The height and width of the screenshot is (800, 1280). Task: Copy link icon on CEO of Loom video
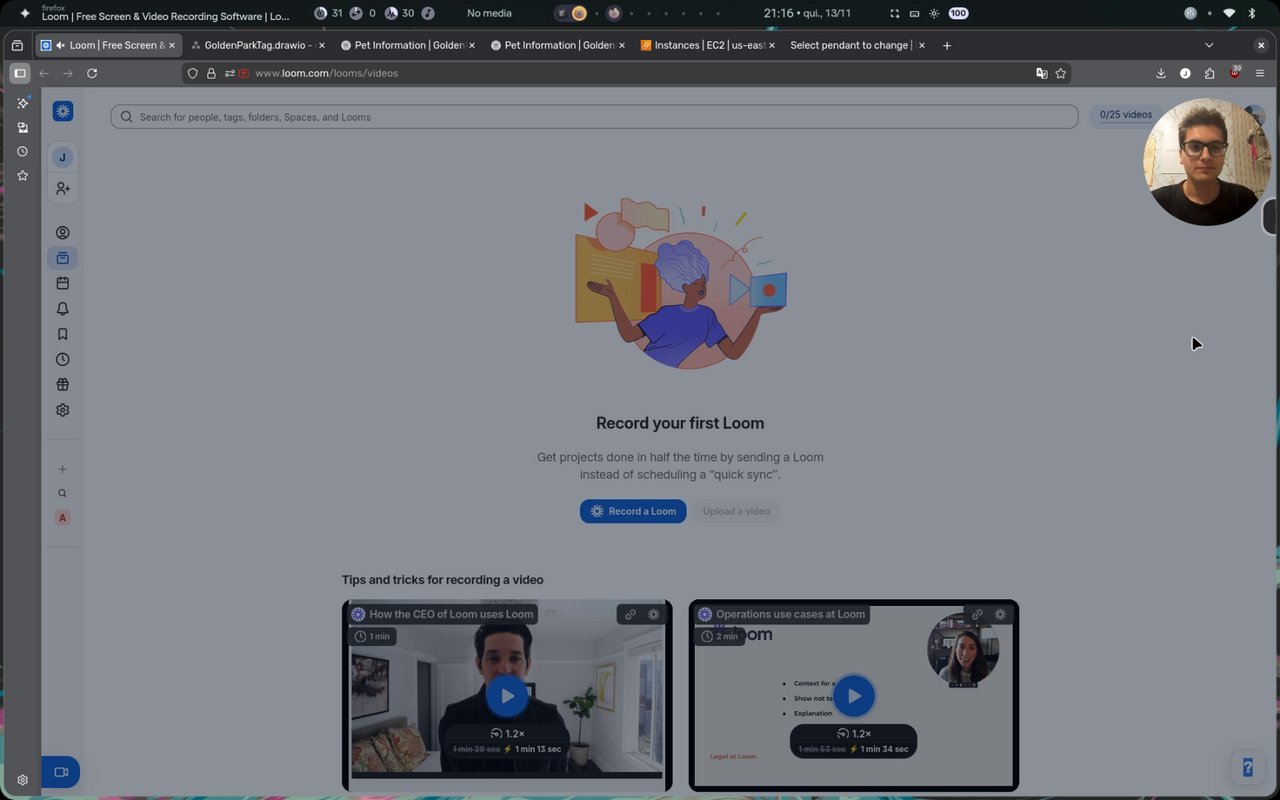pyautogui.click(x=630, y=614)
